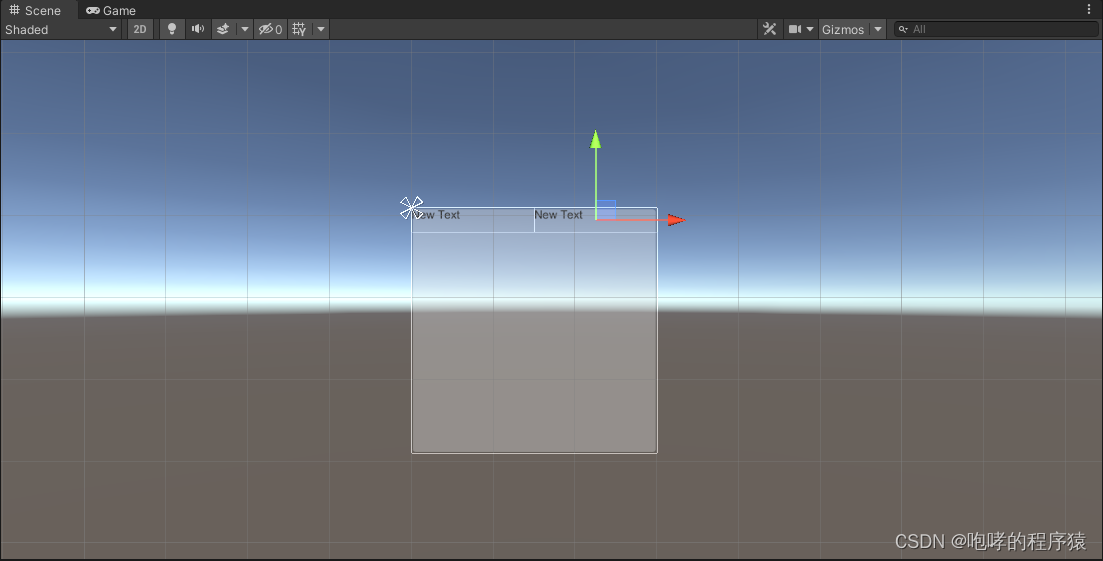Click the anchor preset gizmo at panel corner
This screenshot has height=561, width=1103.
pyautogui.click(x=412, y=208)
